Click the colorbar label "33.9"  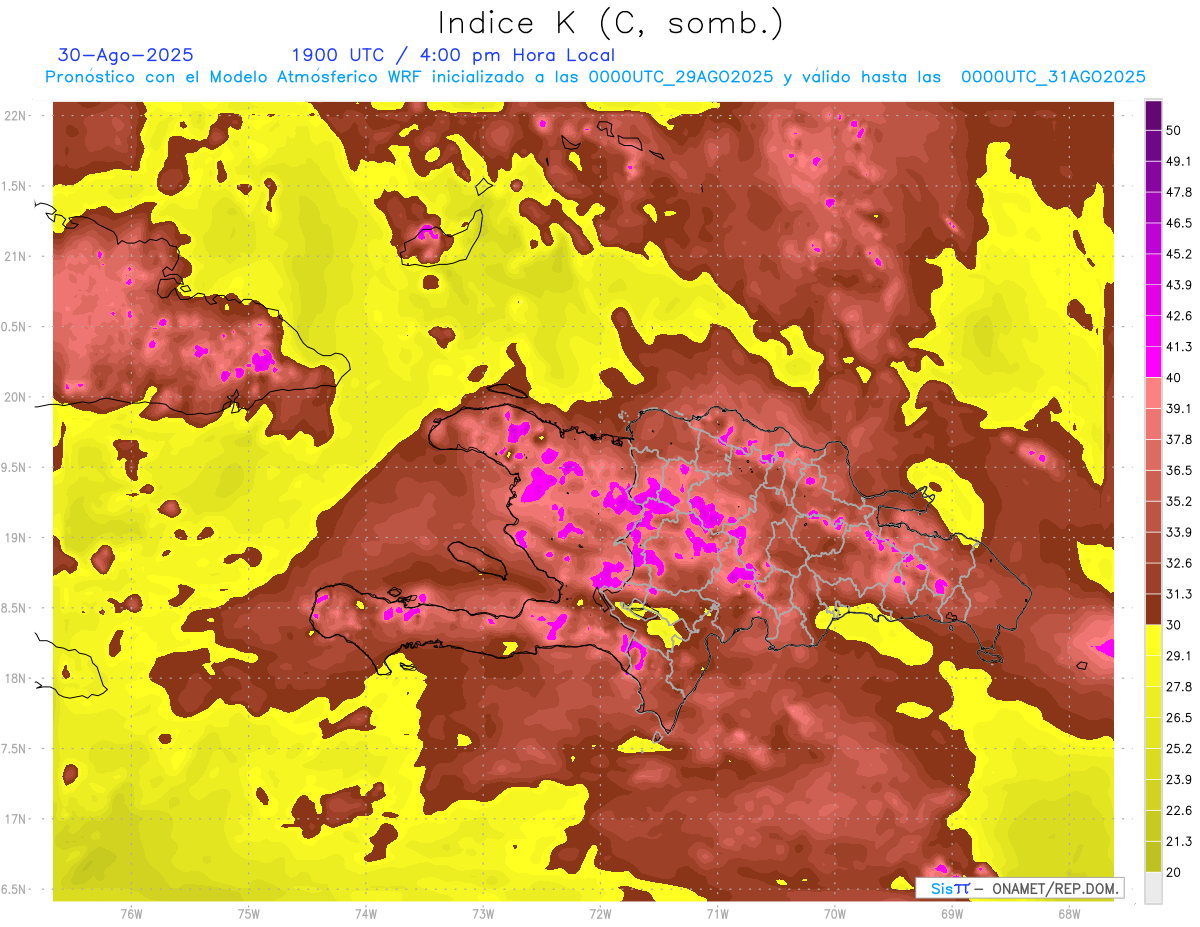(1179, 532)
